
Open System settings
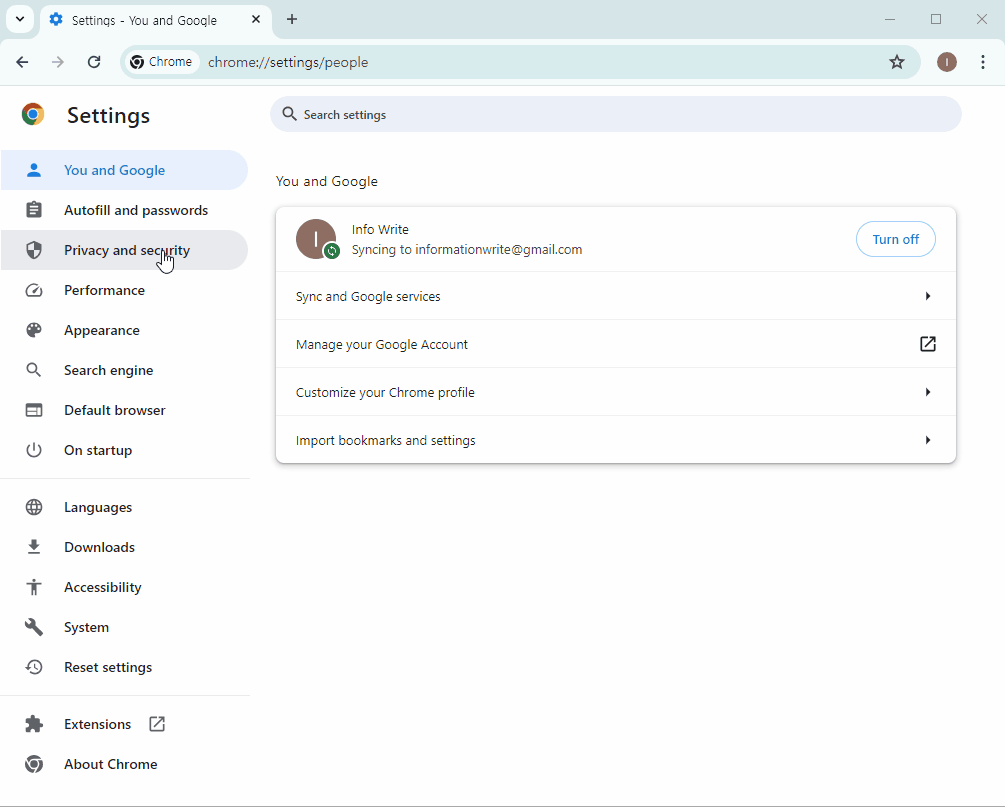(124, 627)
